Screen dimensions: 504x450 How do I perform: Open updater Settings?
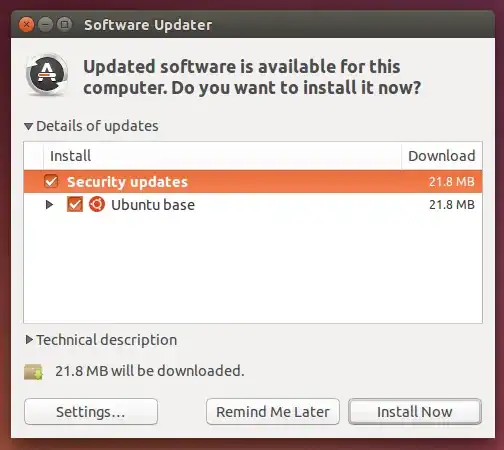coord(91,412)
